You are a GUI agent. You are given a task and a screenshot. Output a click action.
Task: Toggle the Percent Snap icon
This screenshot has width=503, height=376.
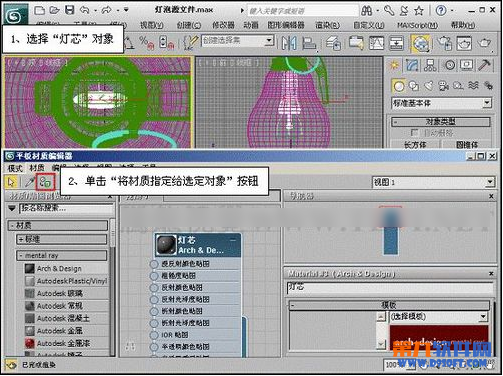point(146,42)
